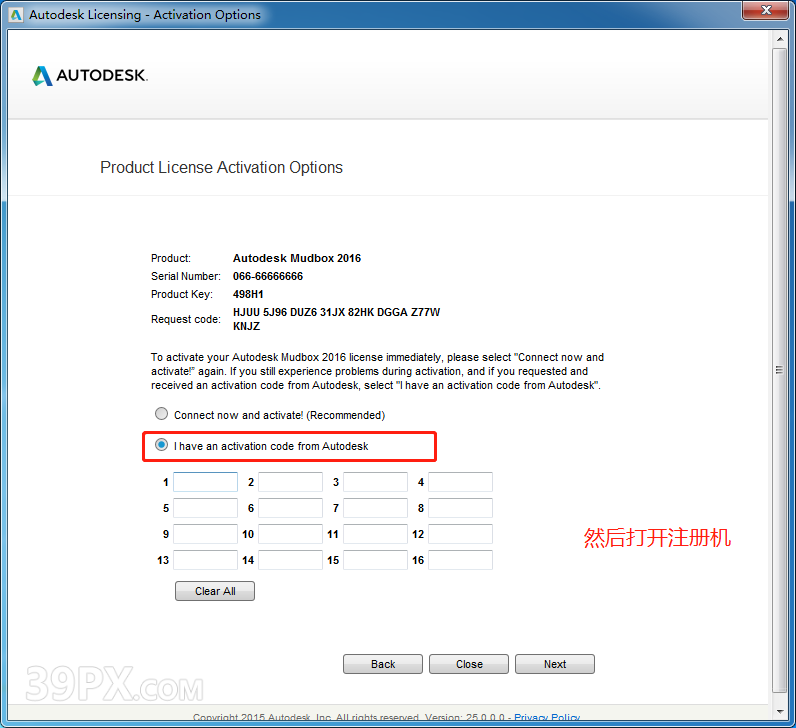Screen dimensions: 796x728
Task: Focus activation code field 7
Action: 375,508
